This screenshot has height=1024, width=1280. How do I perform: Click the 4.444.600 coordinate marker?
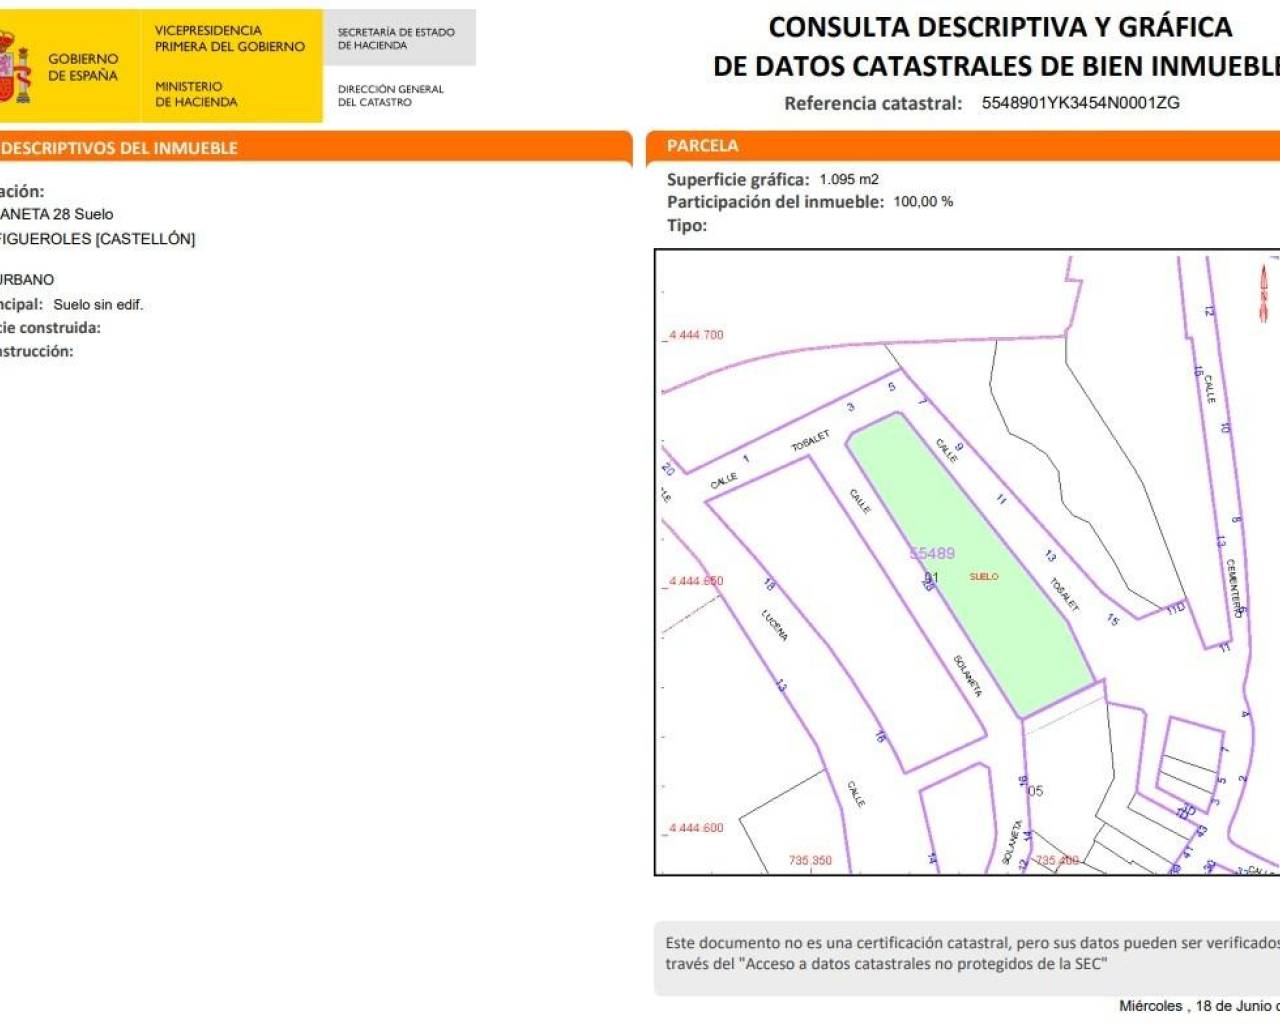[x=695, y=828]
